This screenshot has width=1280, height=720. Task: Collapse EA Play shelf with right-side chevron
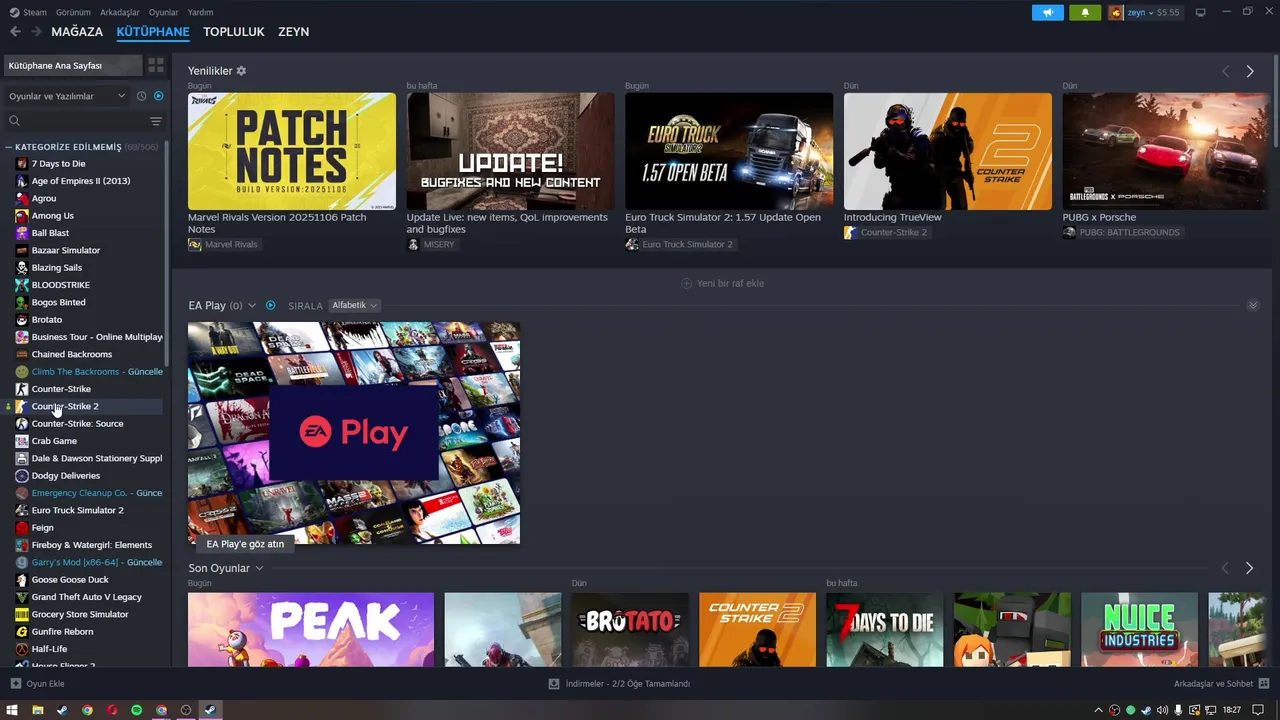[x=1253, y=305]
